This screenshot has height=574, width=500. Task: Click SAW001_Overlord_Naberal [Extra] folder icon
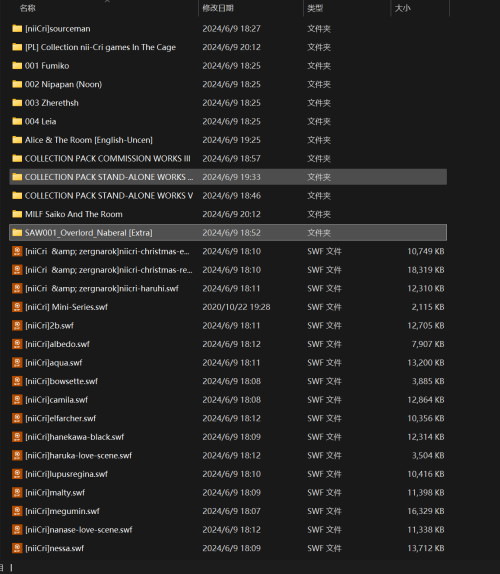pyautogui.click(x=17, y=233)
